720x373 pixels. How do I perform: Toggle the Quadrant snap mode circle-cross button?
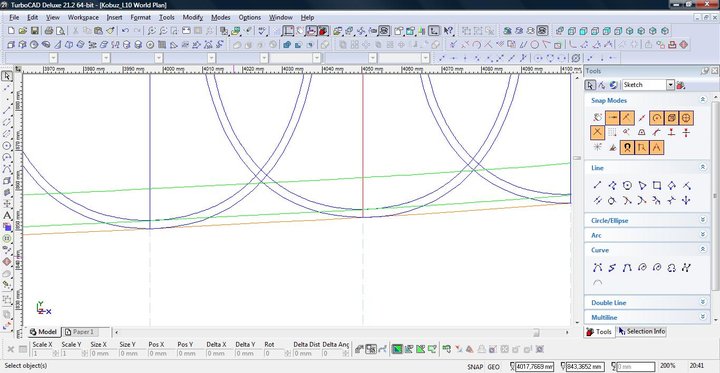click(x=686, y=118)
